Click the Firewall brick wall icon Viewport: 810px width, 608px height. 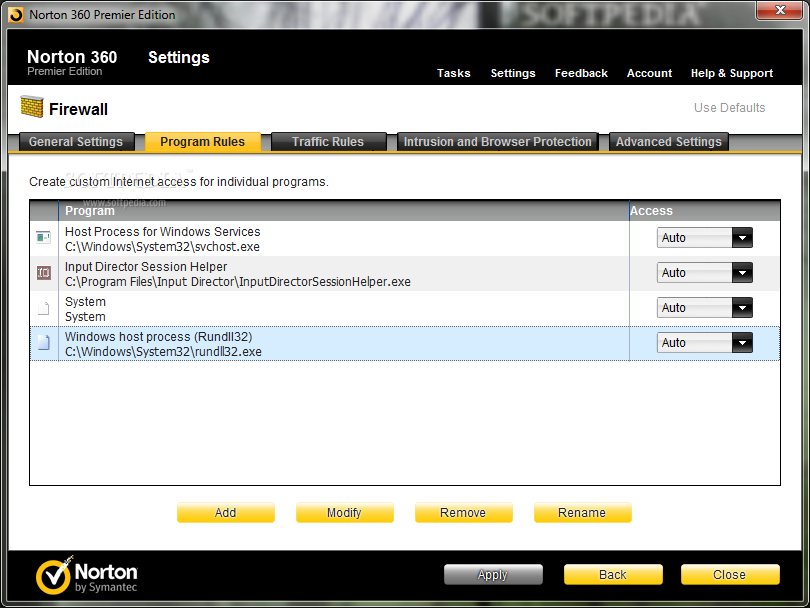point(32,107)
